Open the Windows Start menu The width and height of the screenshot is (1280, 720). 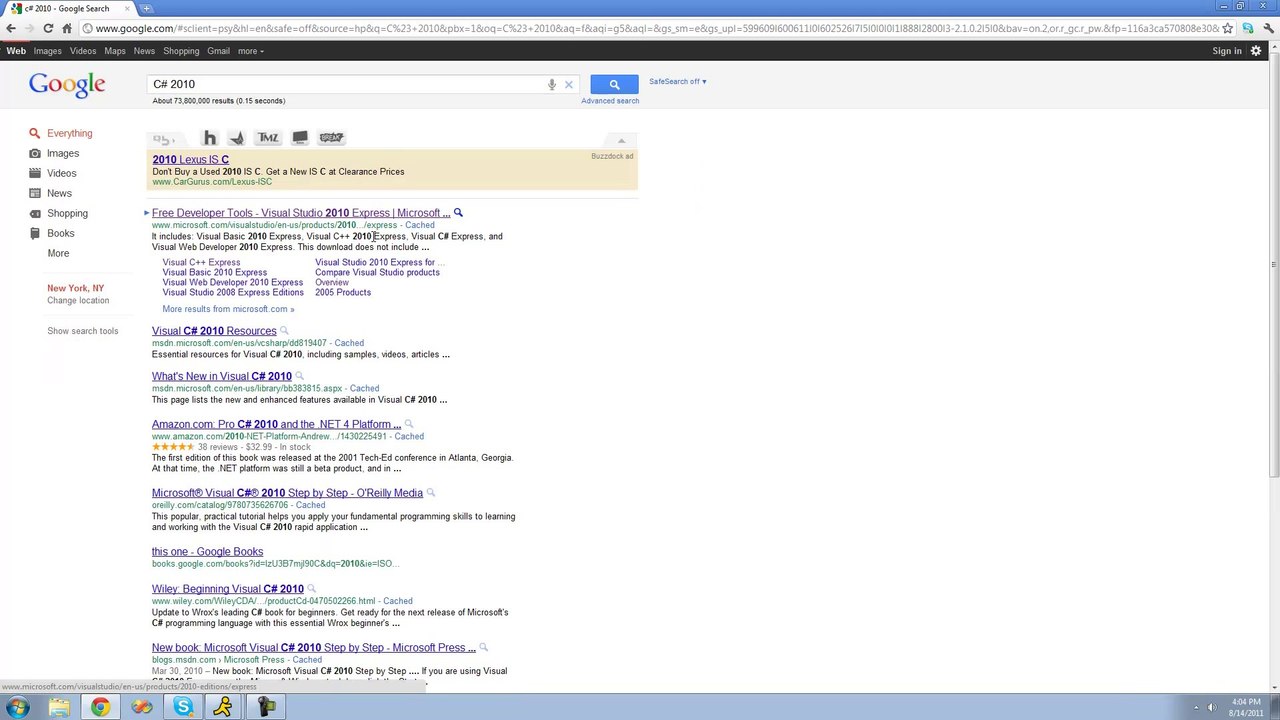[18, 708]
